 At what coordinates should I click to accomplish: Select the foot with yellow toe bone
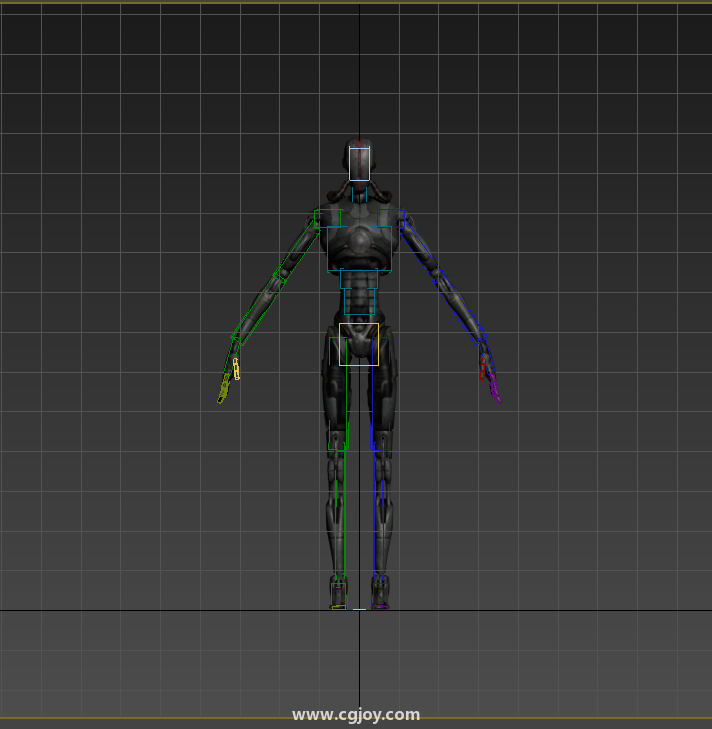[339, 594]
